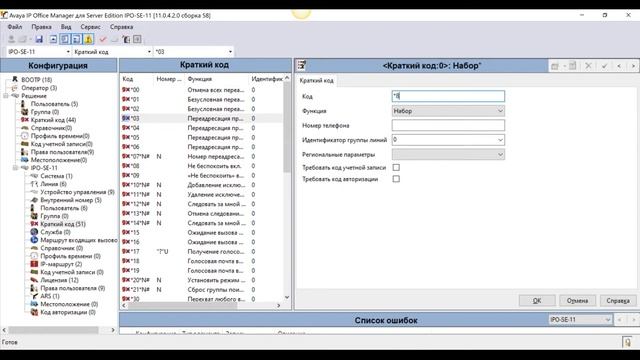Select the Система (1) tree item

[x=56, y=176]
